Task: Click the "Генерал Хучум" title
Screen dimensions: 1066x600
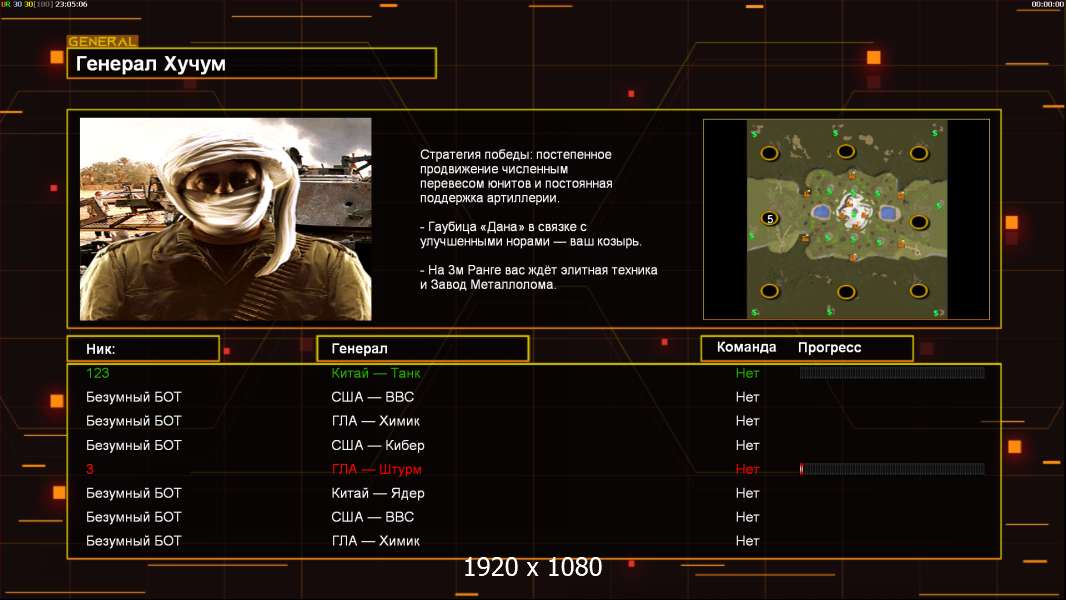Action: [x=150, y=64]
